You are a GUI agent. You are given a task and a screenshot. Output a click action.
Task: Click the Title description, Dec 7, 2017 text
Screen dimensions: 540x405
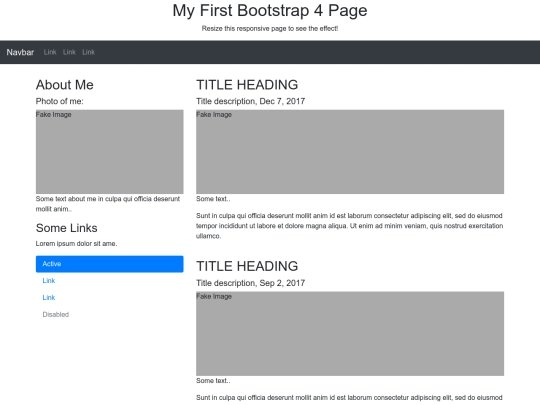click(x=250, y=101)
